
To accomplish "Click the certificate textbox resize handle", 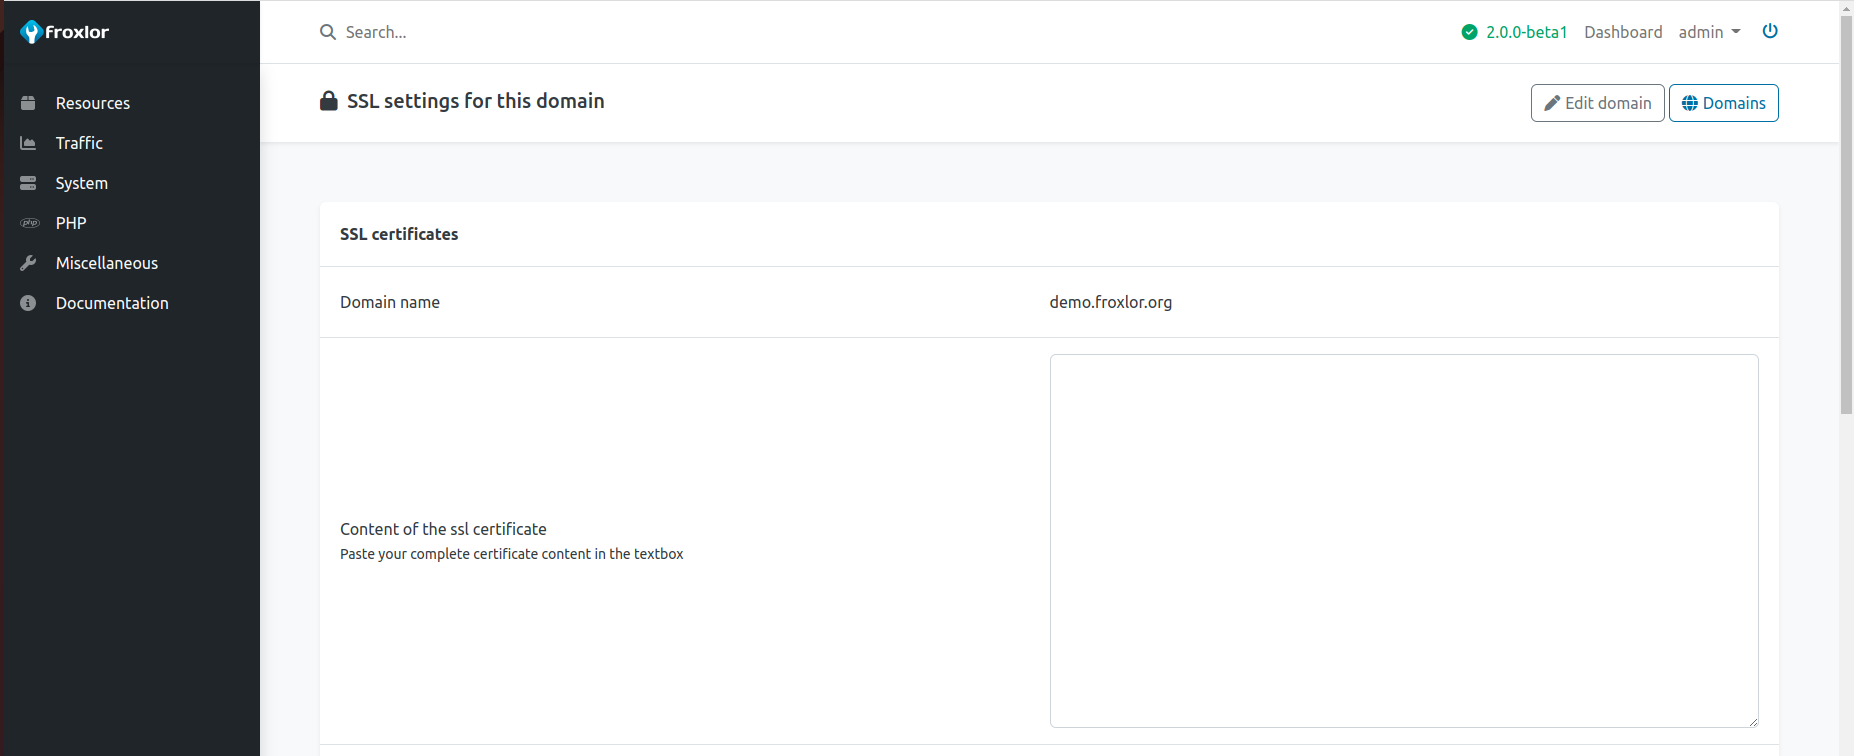I will click(1752, 721).
